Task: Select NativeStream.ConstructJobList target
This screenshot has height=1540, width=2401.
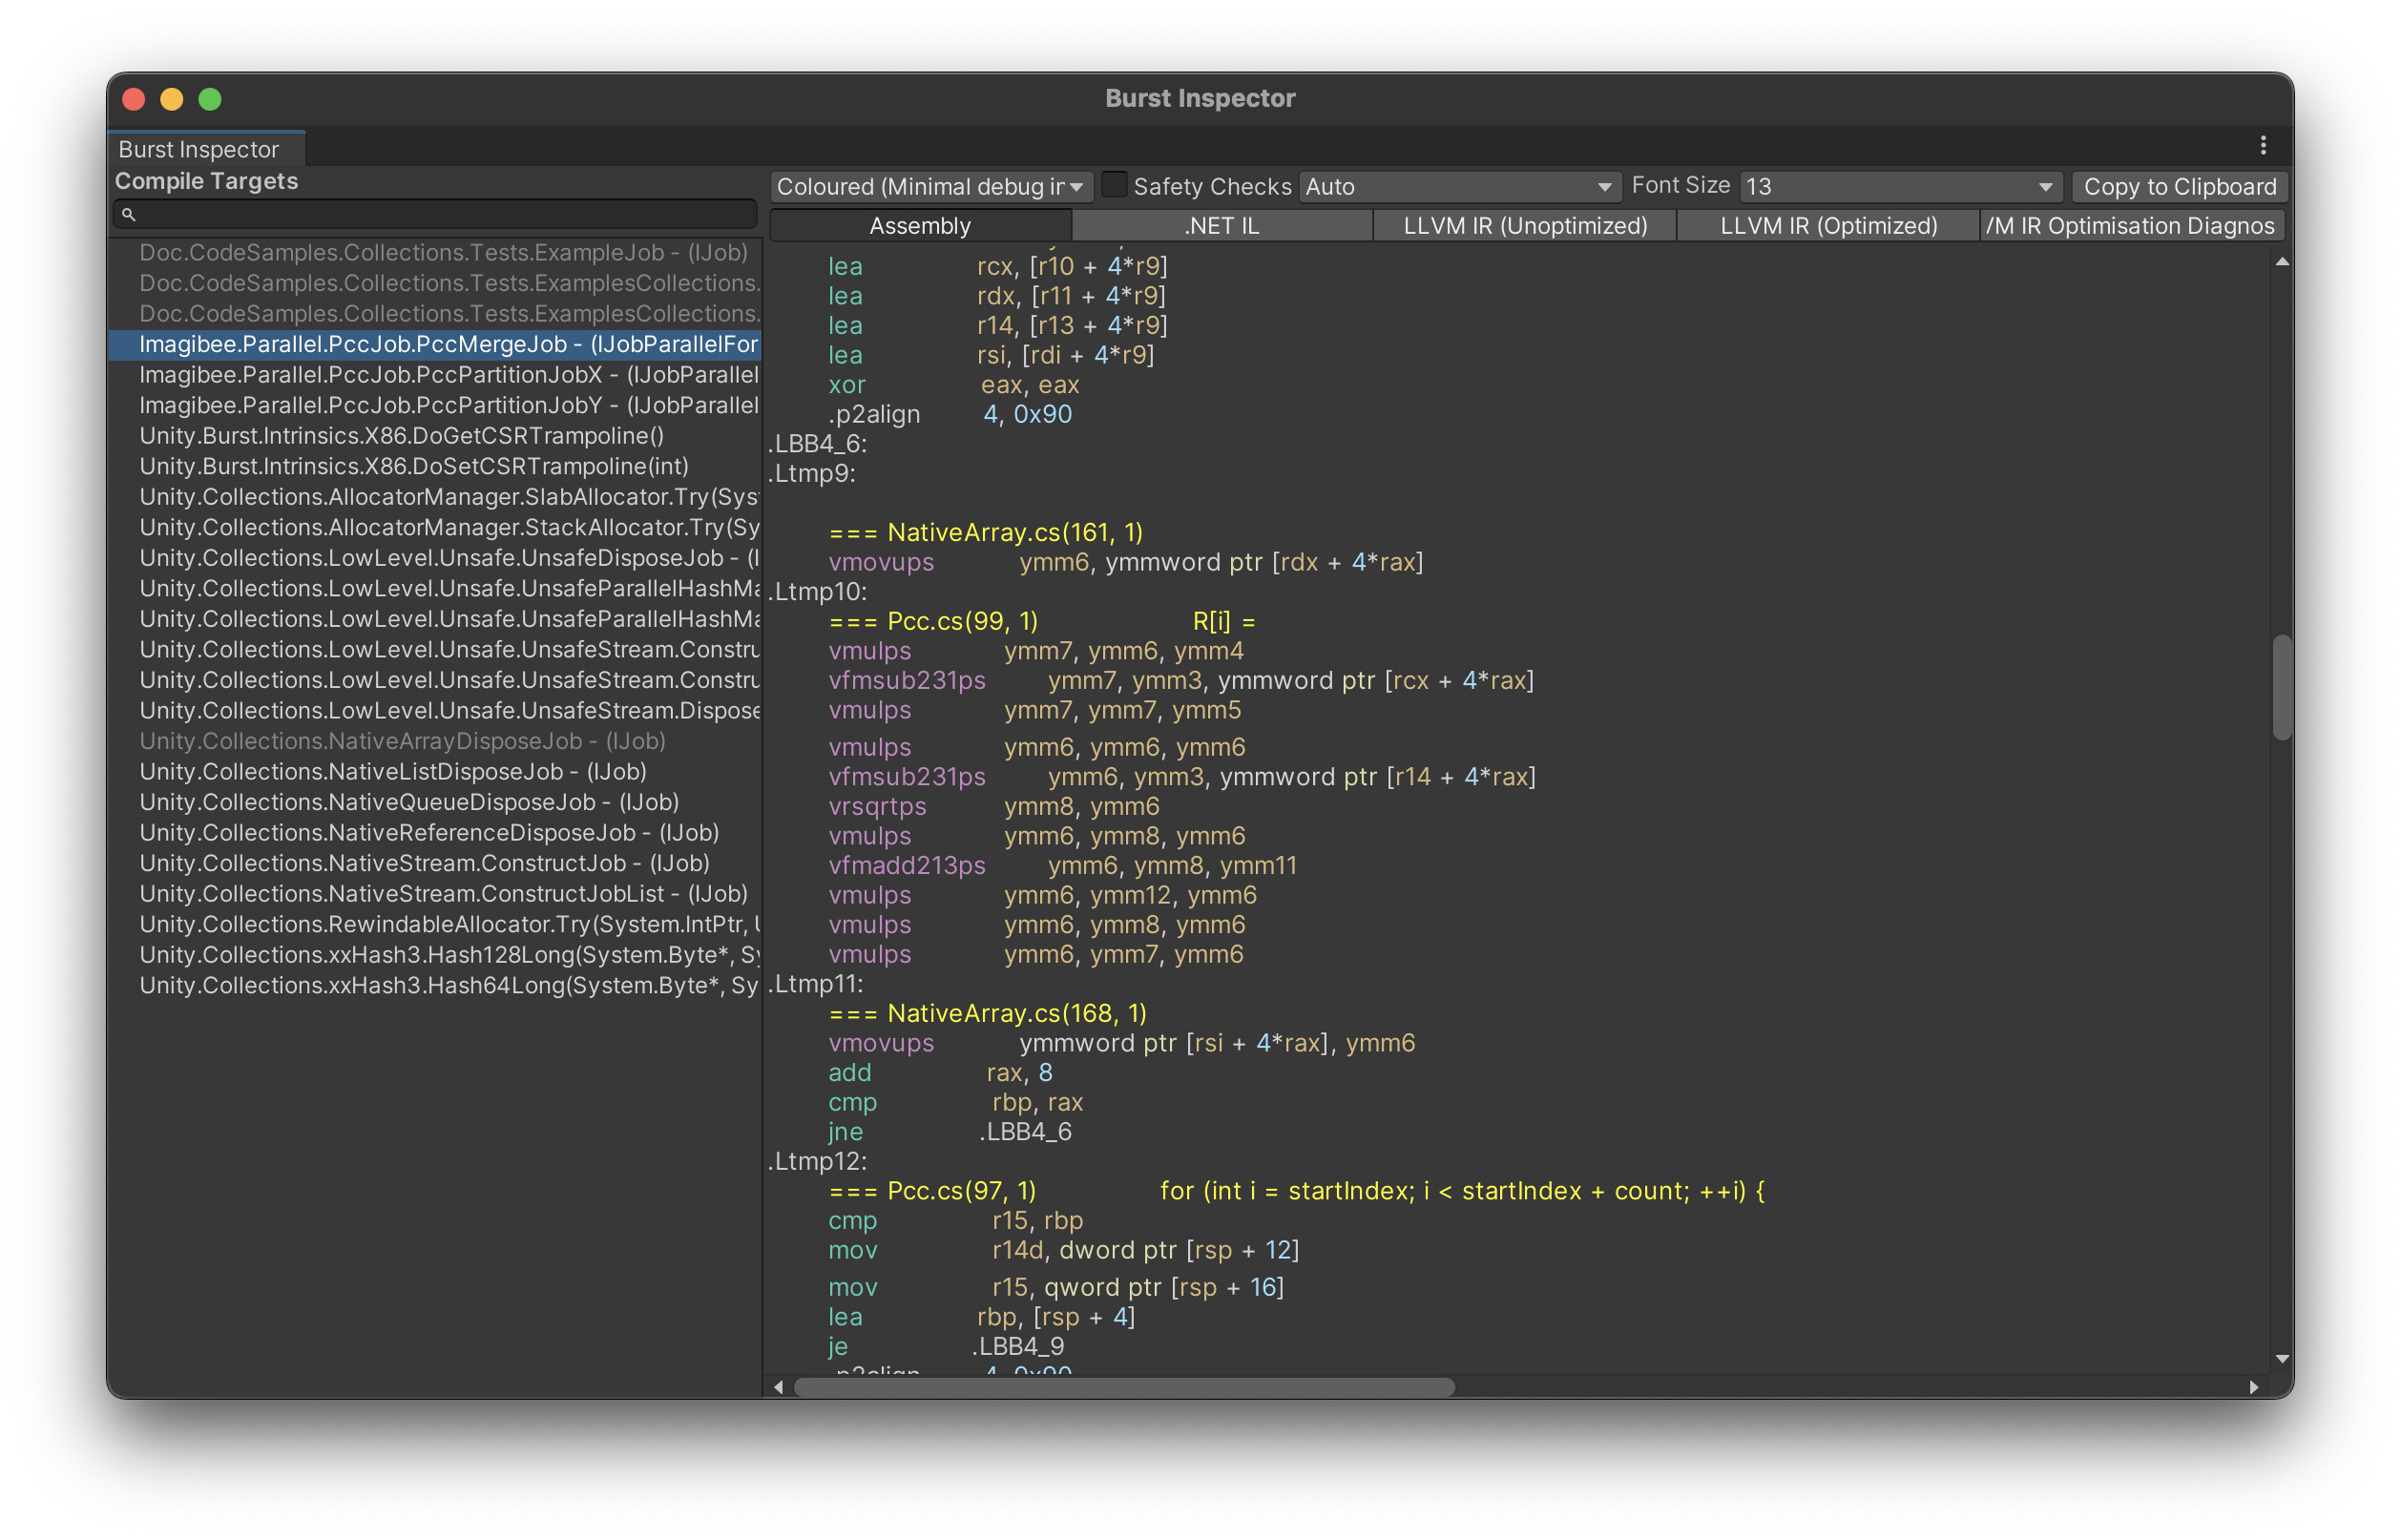Action: click(435, 894)
